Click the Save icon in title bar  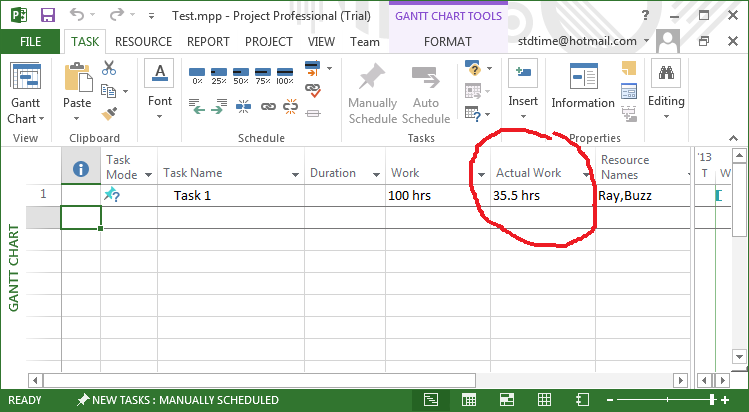[47, 15]
